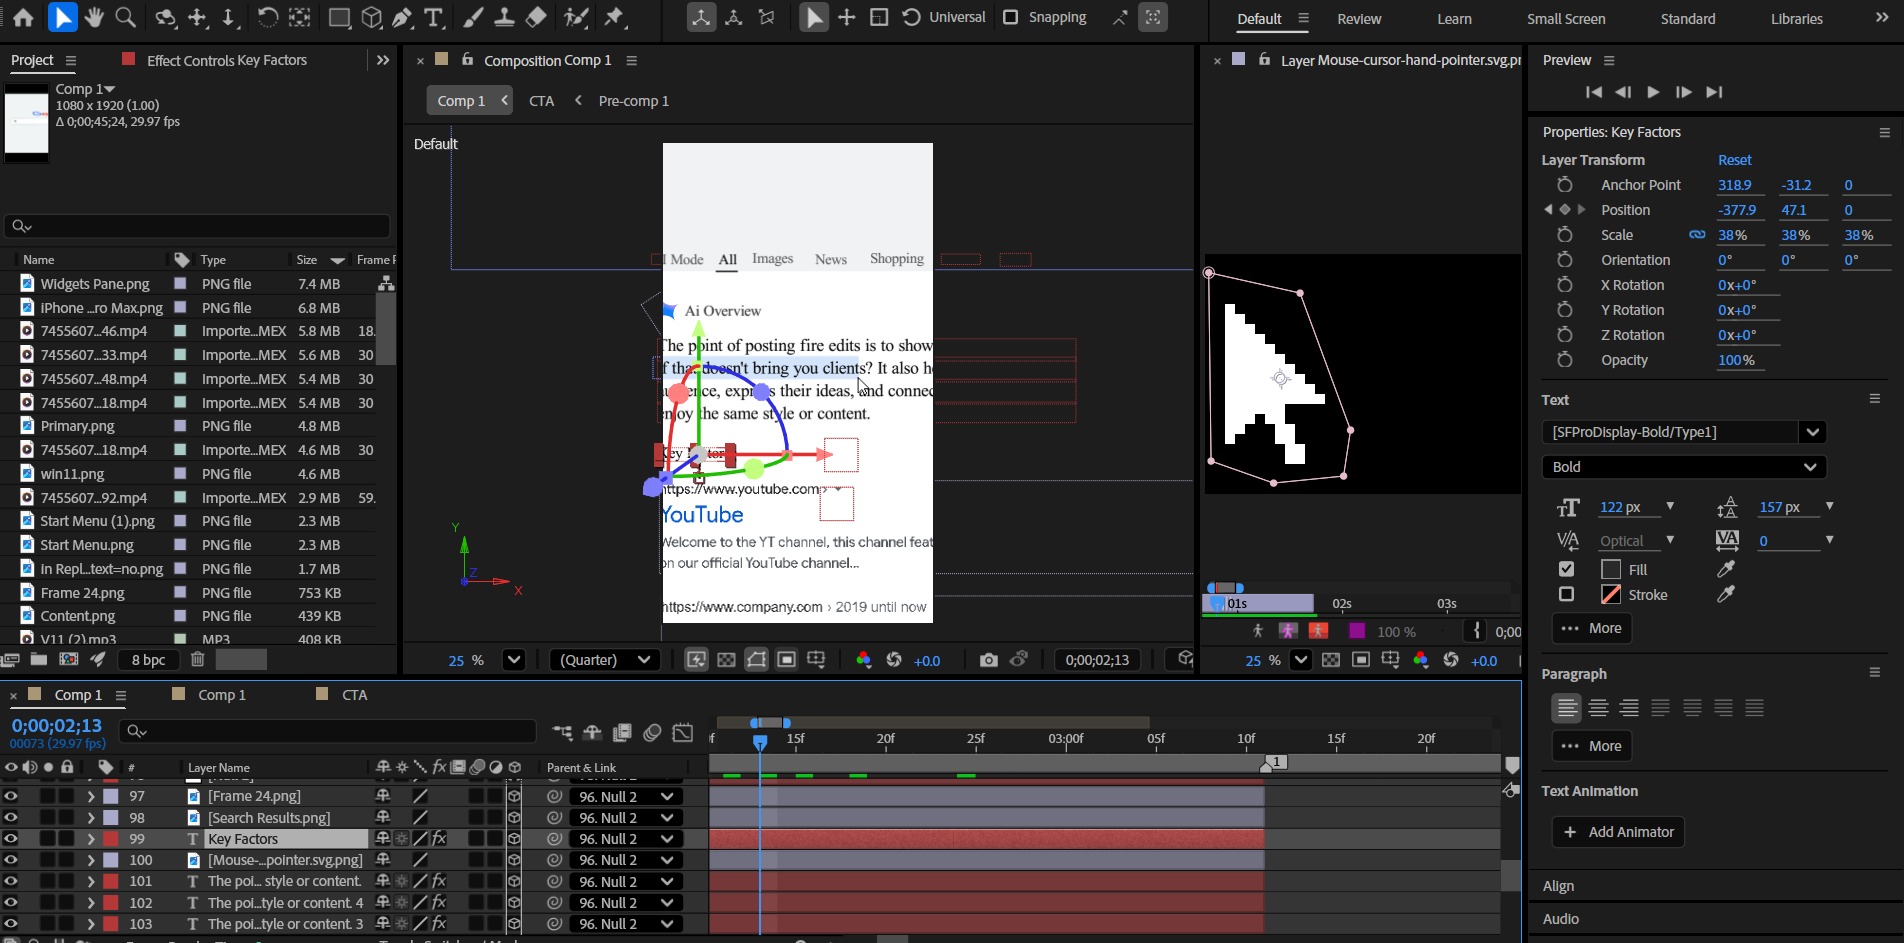This screenshot has height=943, width=1904.
Task: Open the font style Bold dropdown
Action: (x=1684, y=467)
